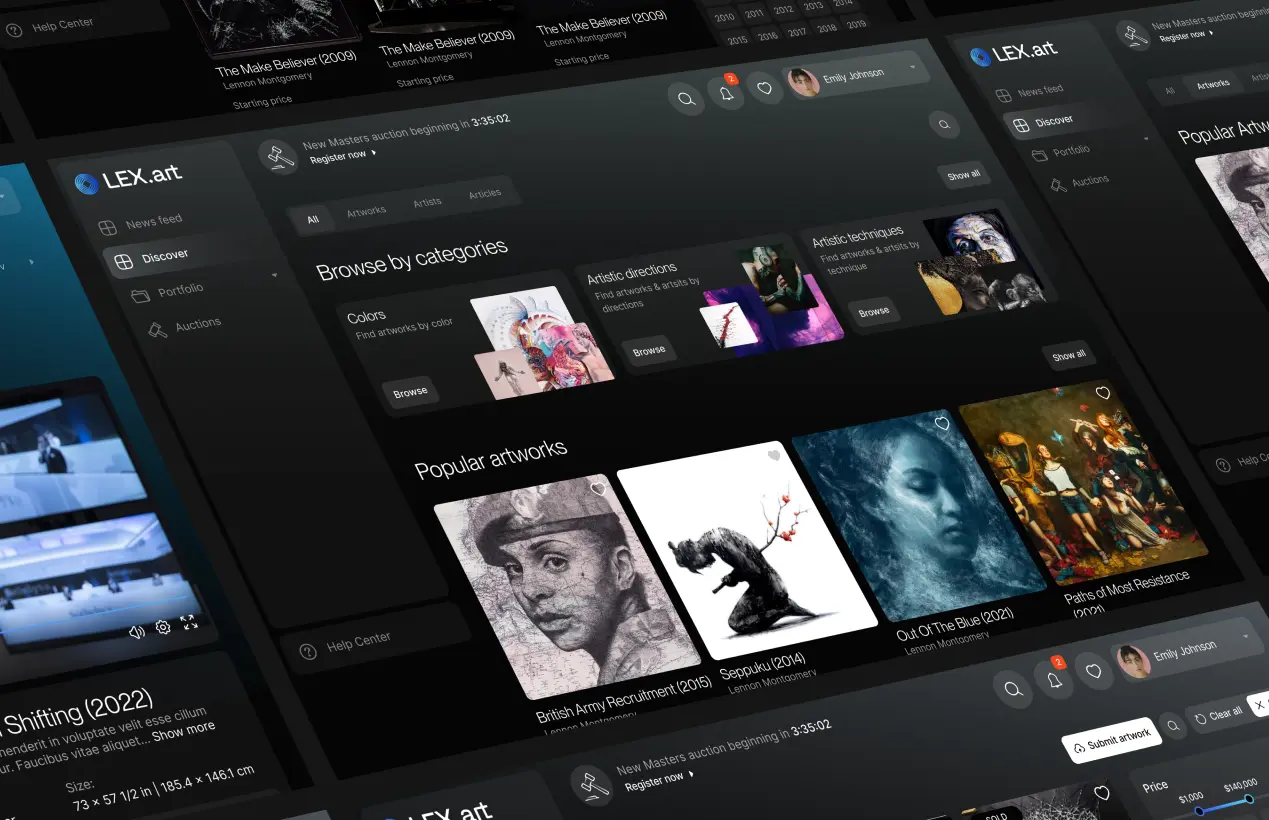This screenshot has height=820, width=1269.
Task: Select All tab in center screen
Action: pyautogui.click(x=313, y=219)
